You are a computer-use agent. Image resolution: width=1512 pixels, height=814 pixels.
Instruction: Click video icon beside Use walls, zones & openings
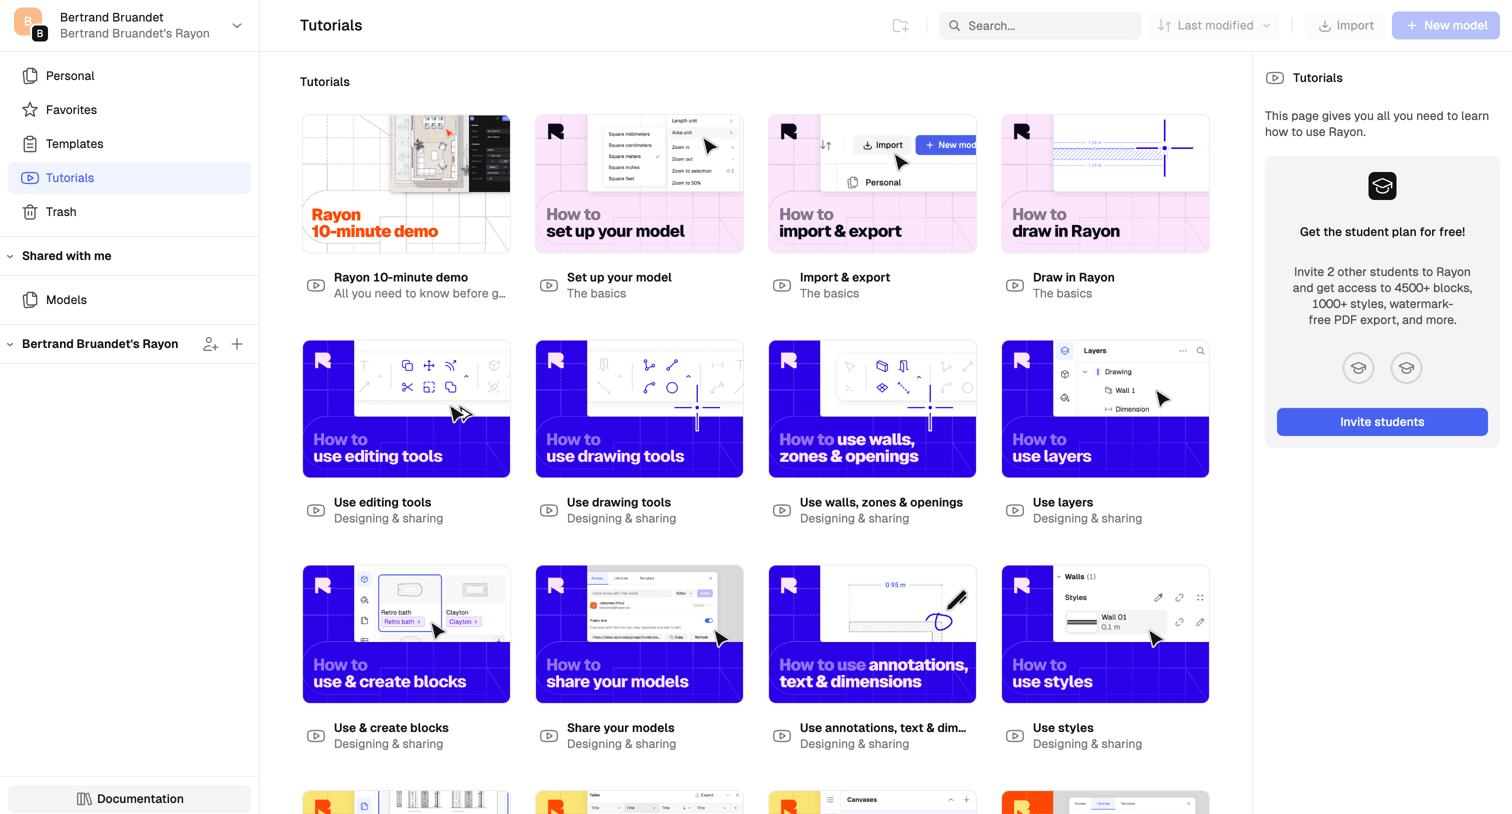(x=782, y=510)
